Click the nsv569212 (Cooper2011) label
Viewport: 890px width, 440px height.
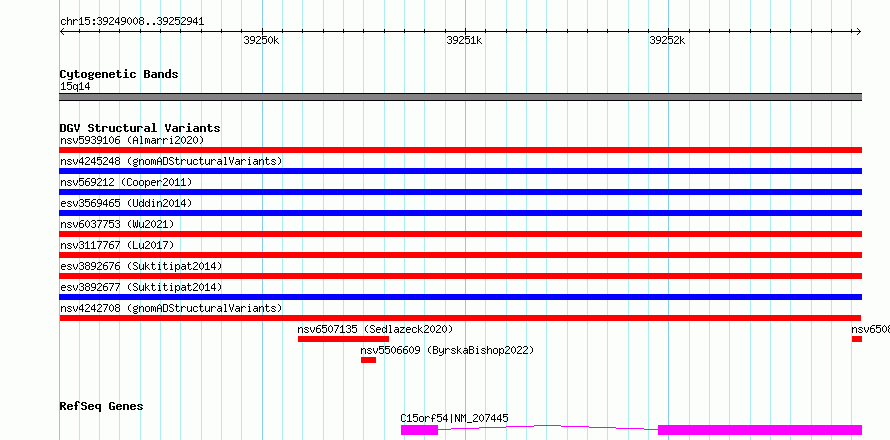126,182
